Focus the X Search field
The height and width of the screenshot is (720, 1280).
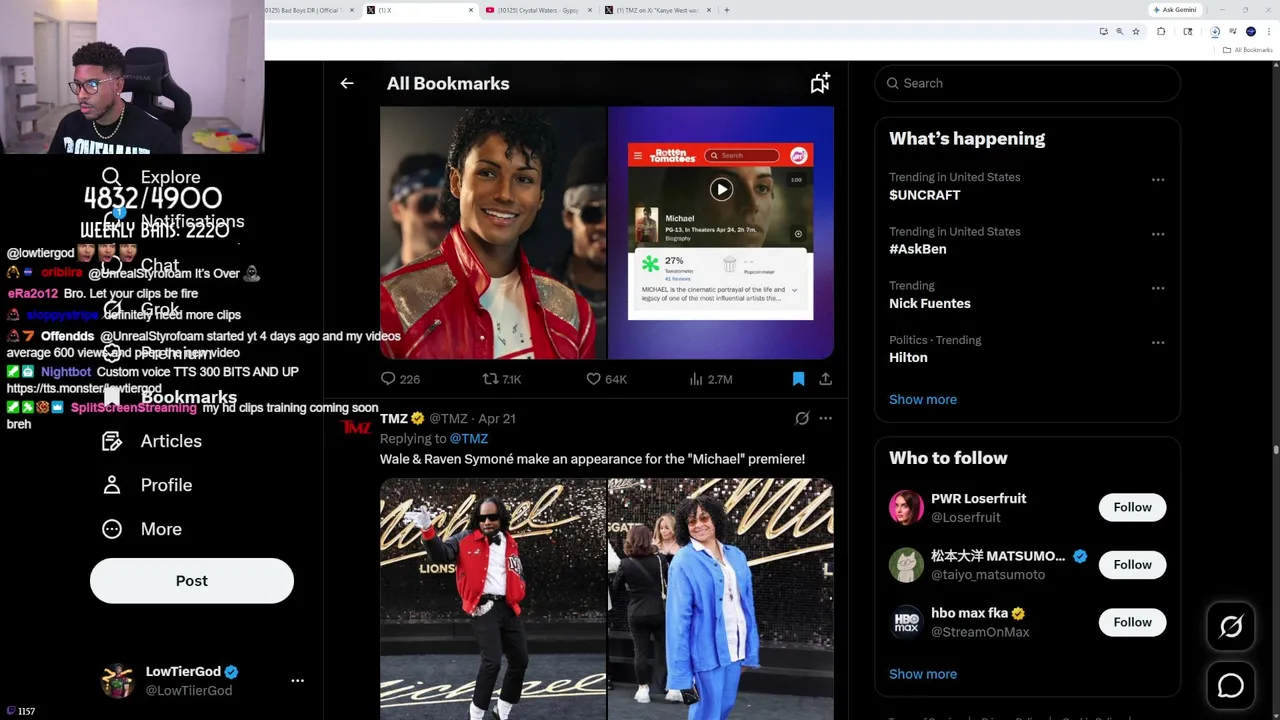tap(1028, 83)
